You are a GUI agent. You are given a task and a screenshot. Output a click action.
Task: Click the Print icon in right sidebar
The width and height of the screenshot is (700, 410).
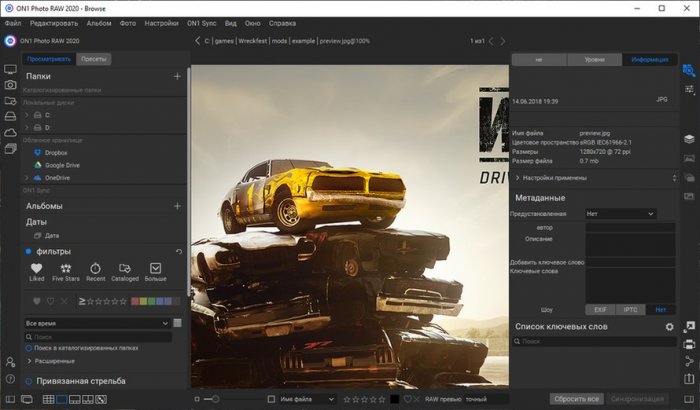coord(689,344)
